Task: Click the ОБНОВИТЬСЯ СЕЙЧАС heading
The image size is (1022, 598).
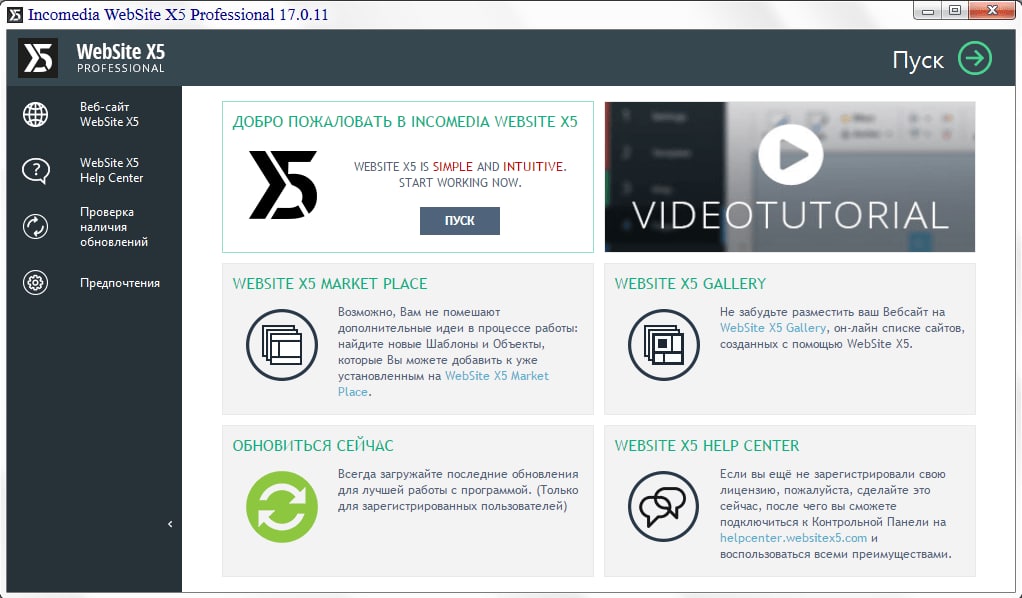Action: [x=313, y=445]
